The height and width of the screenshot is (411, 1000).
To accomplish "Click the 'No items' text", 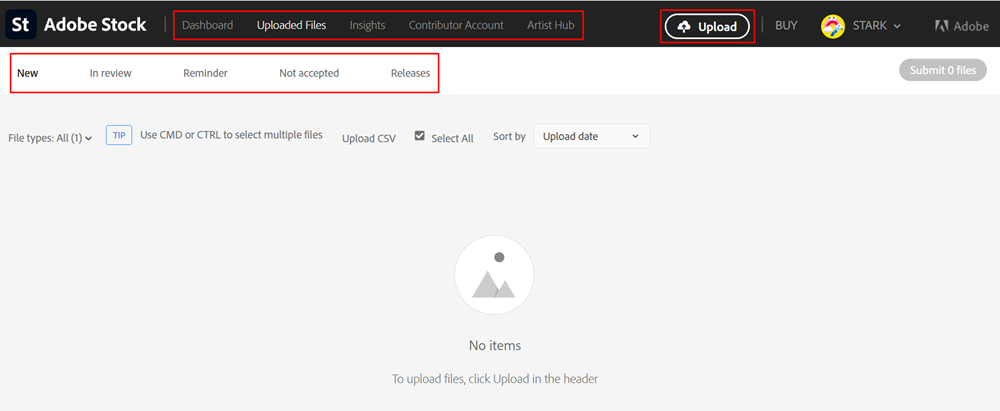I will tap(495, 346).
